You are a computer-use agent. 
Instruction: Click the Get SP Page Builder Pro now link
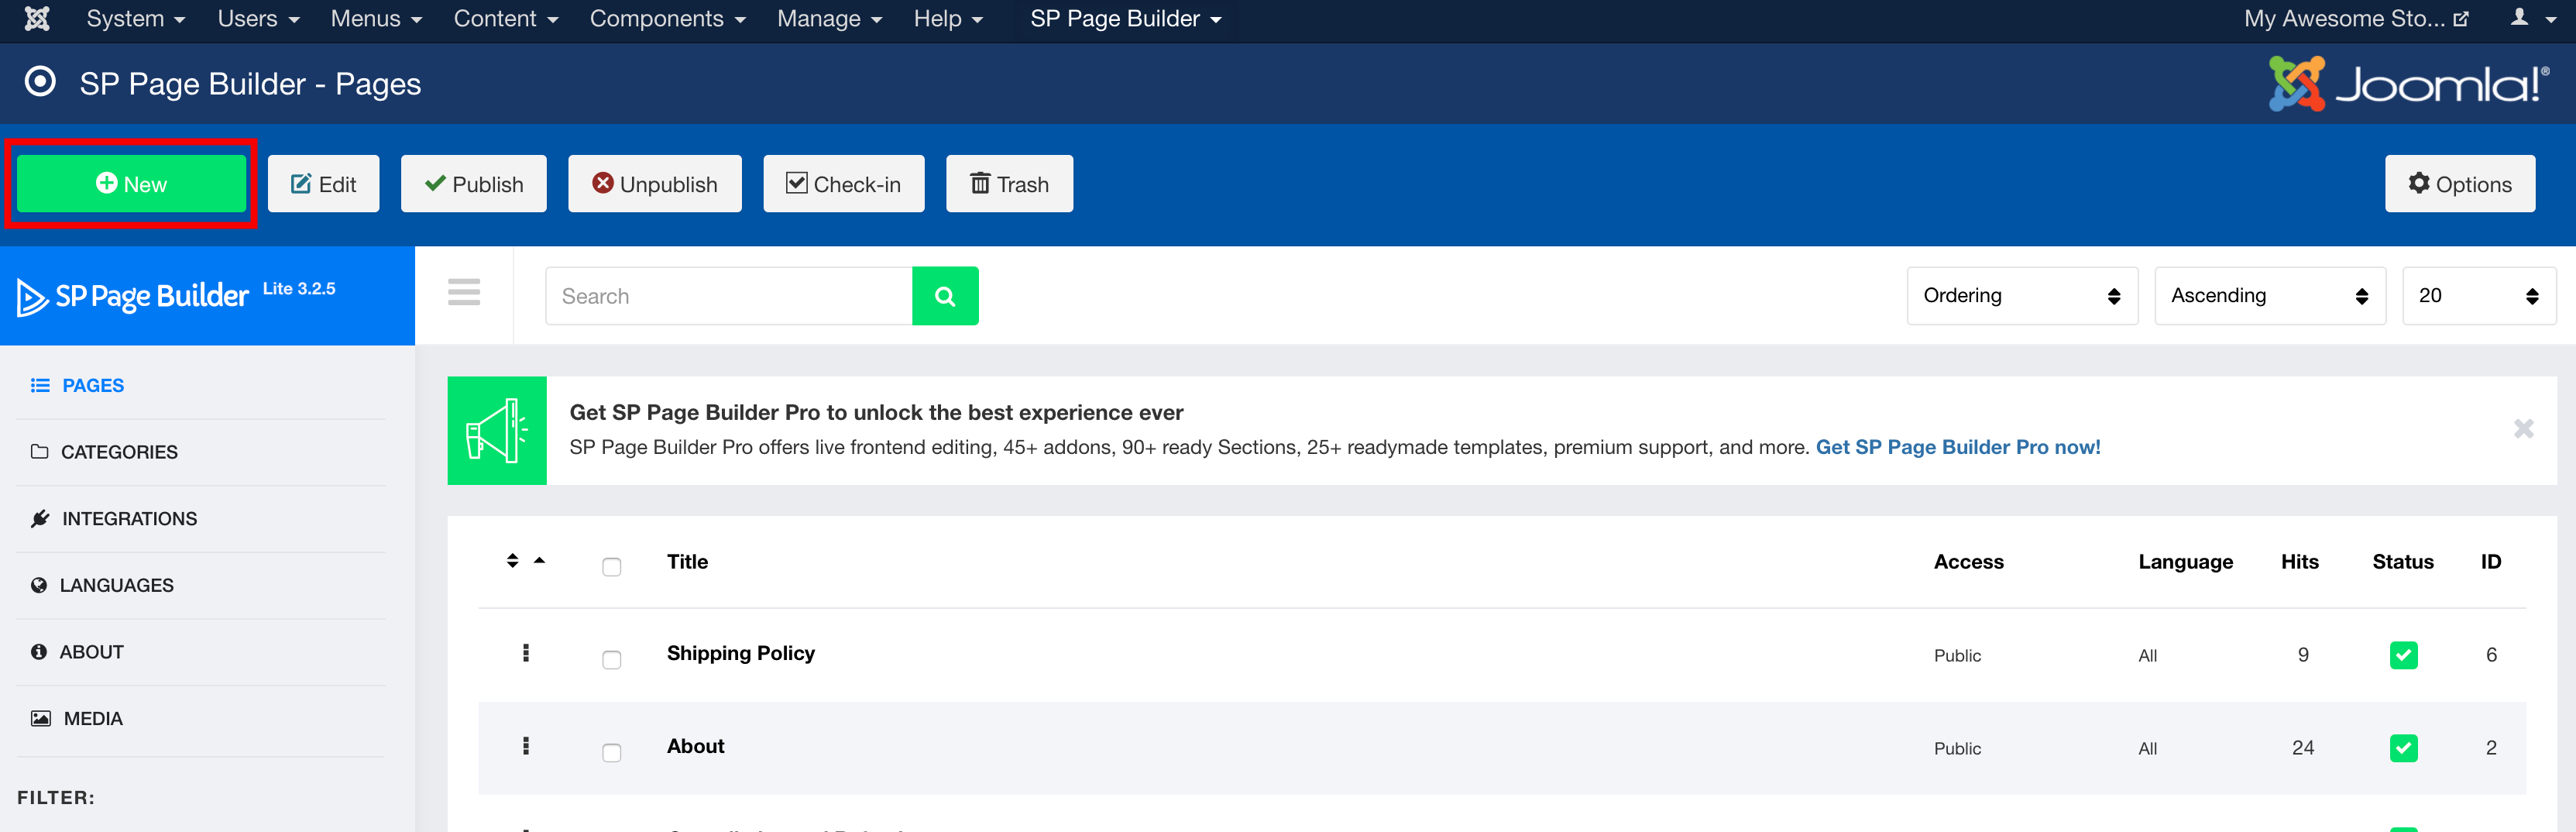click(1957, 447)
